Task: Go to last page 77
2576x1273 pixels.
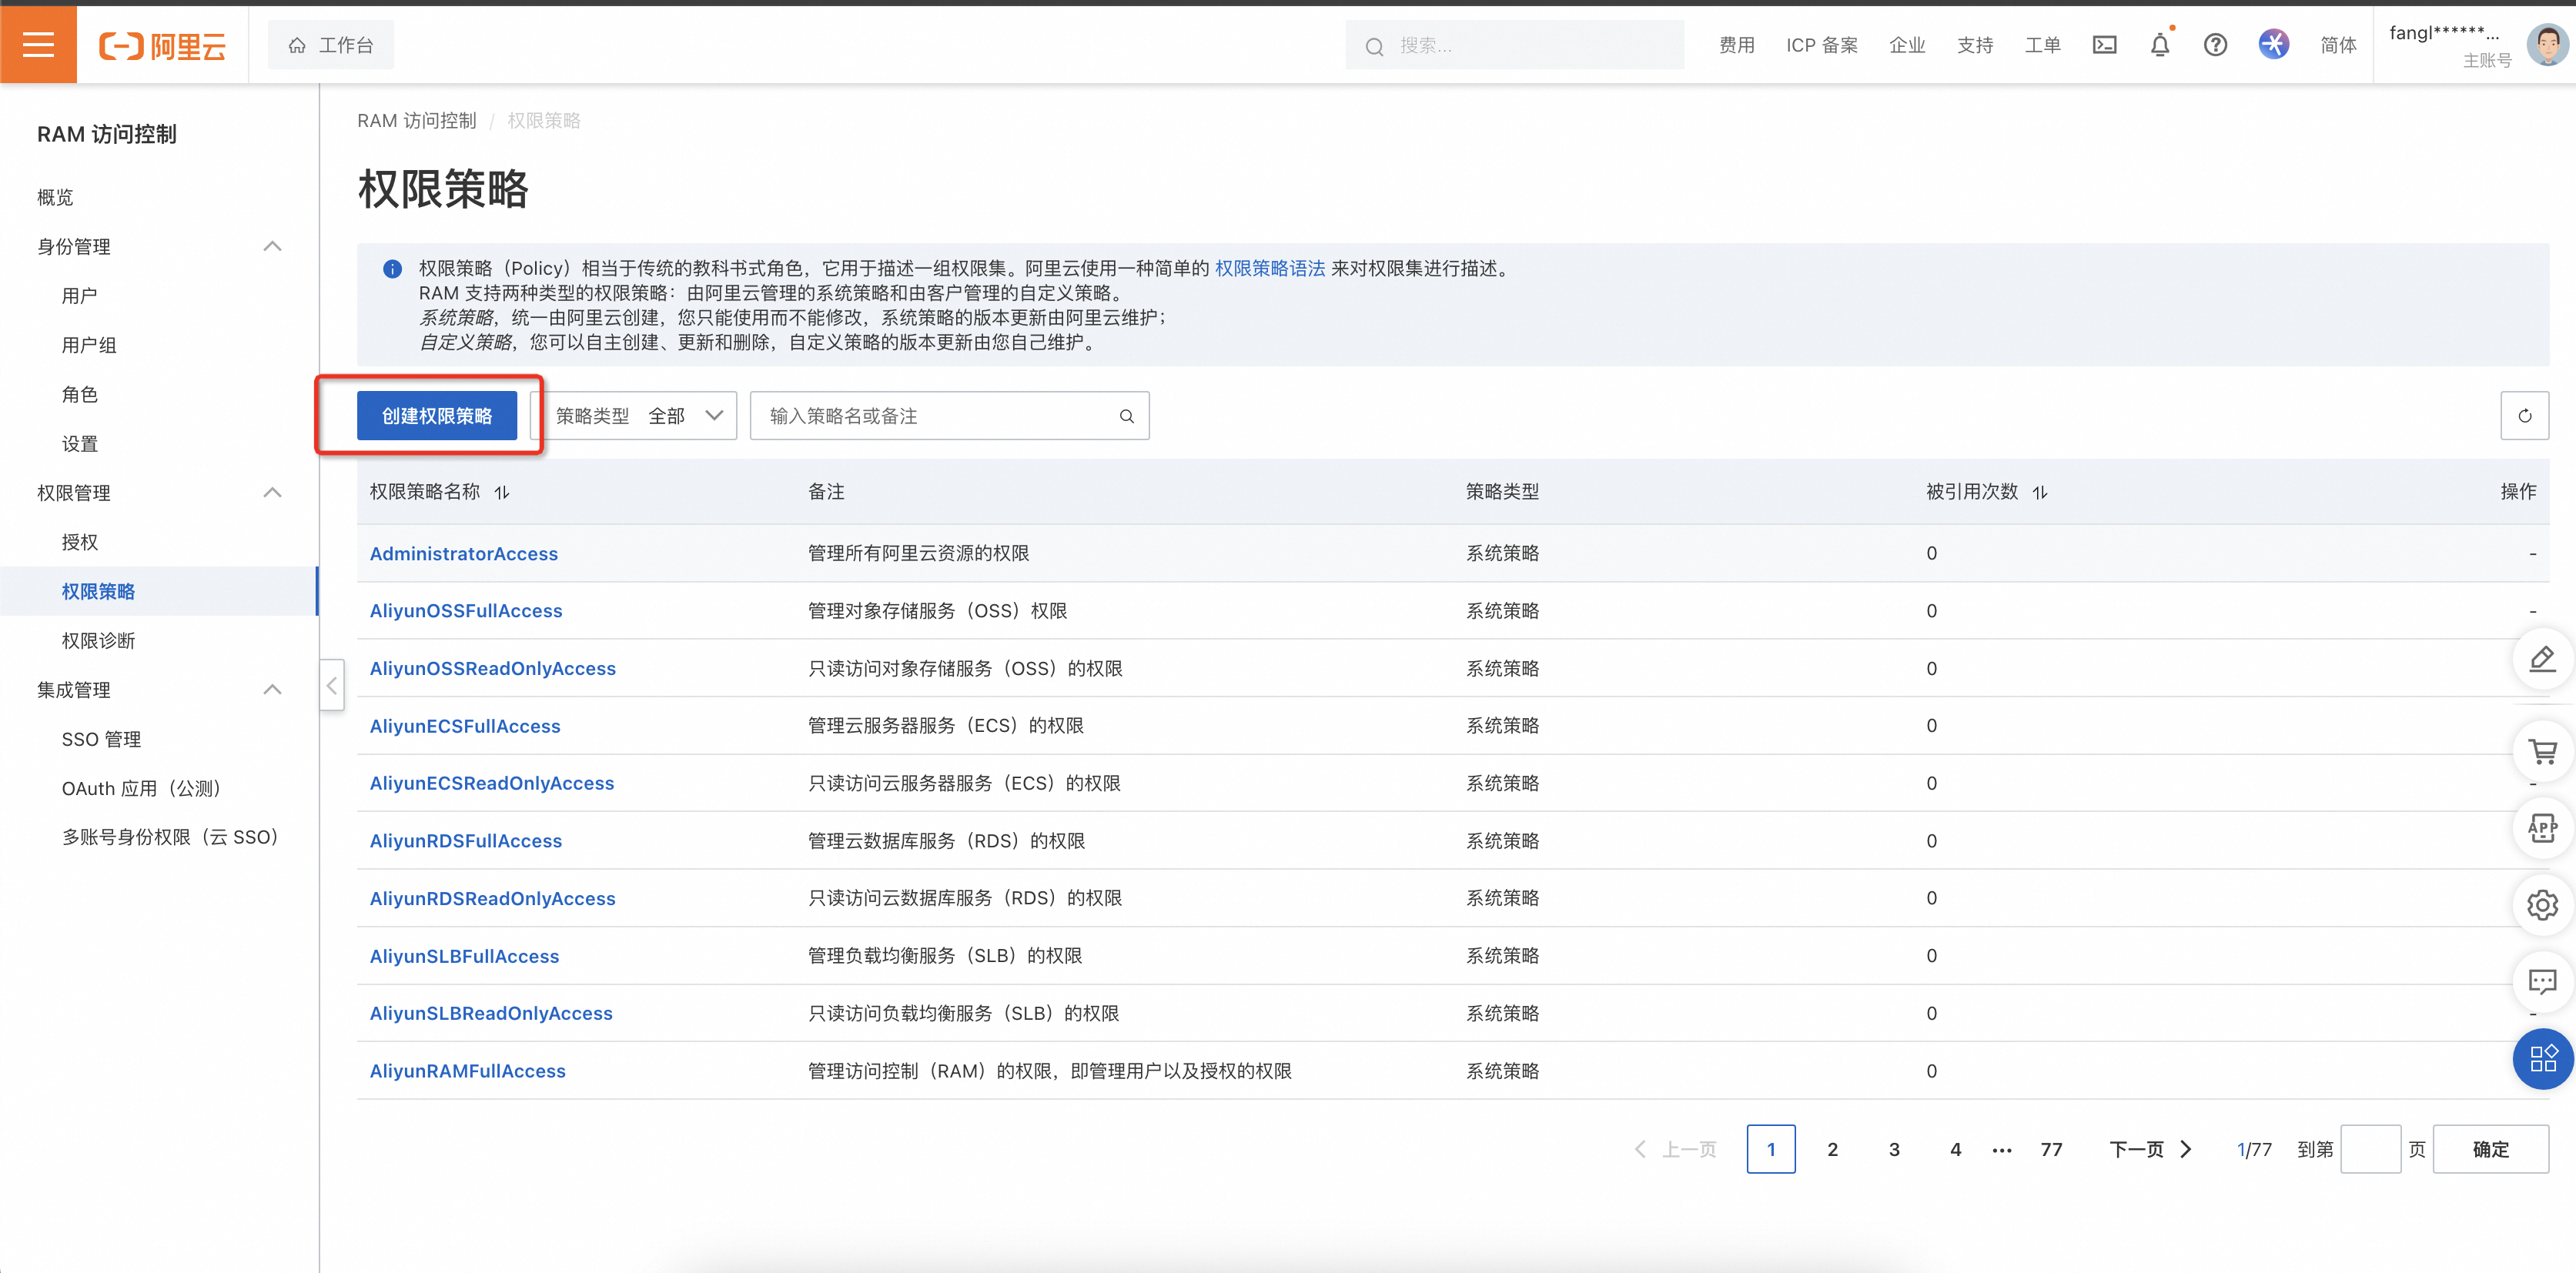Action: pos(2051,1149)
